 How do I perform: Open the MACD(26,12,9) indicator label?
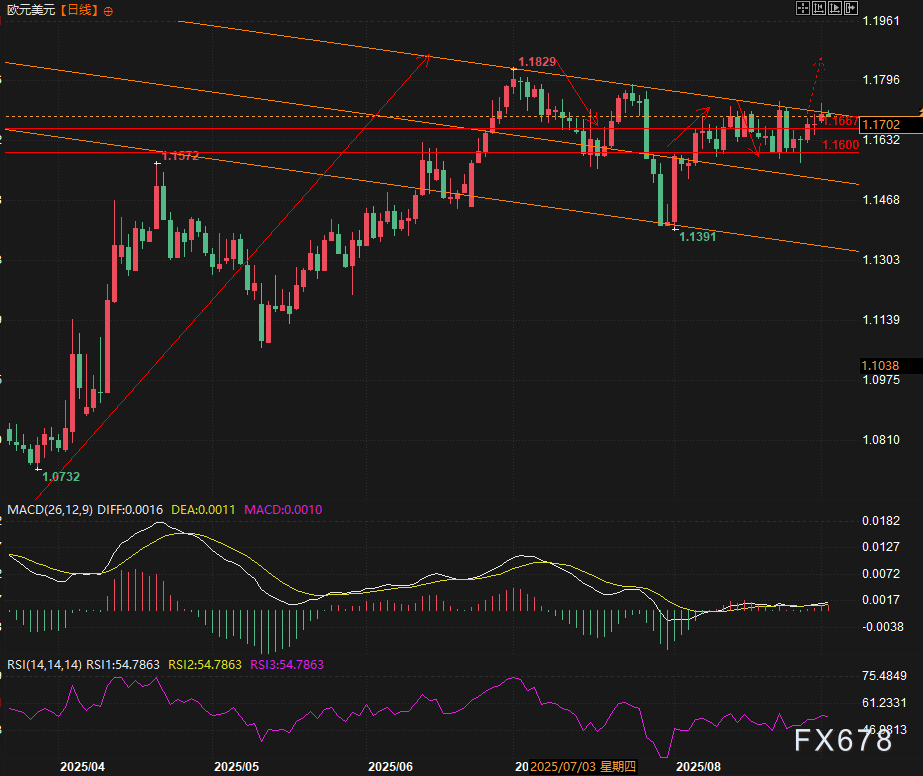tap(49, 510)
